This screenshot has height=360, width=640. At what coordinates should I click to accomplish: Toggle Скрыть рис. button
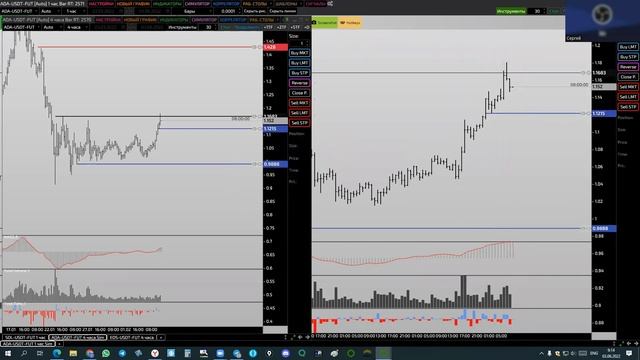tap(255, 11)
